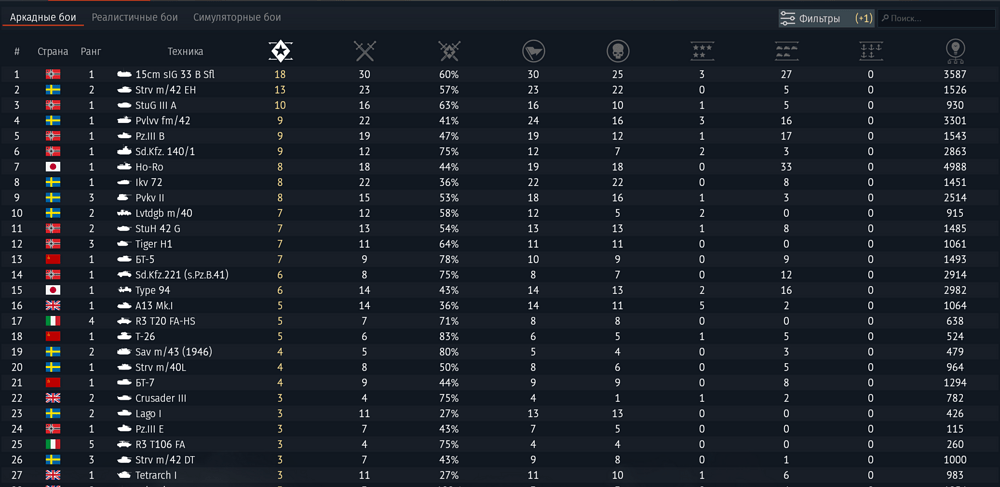Click the sliders icon on the Фильтры button
The width and height of the screenshot is (1000, 487).
(788, 18)
